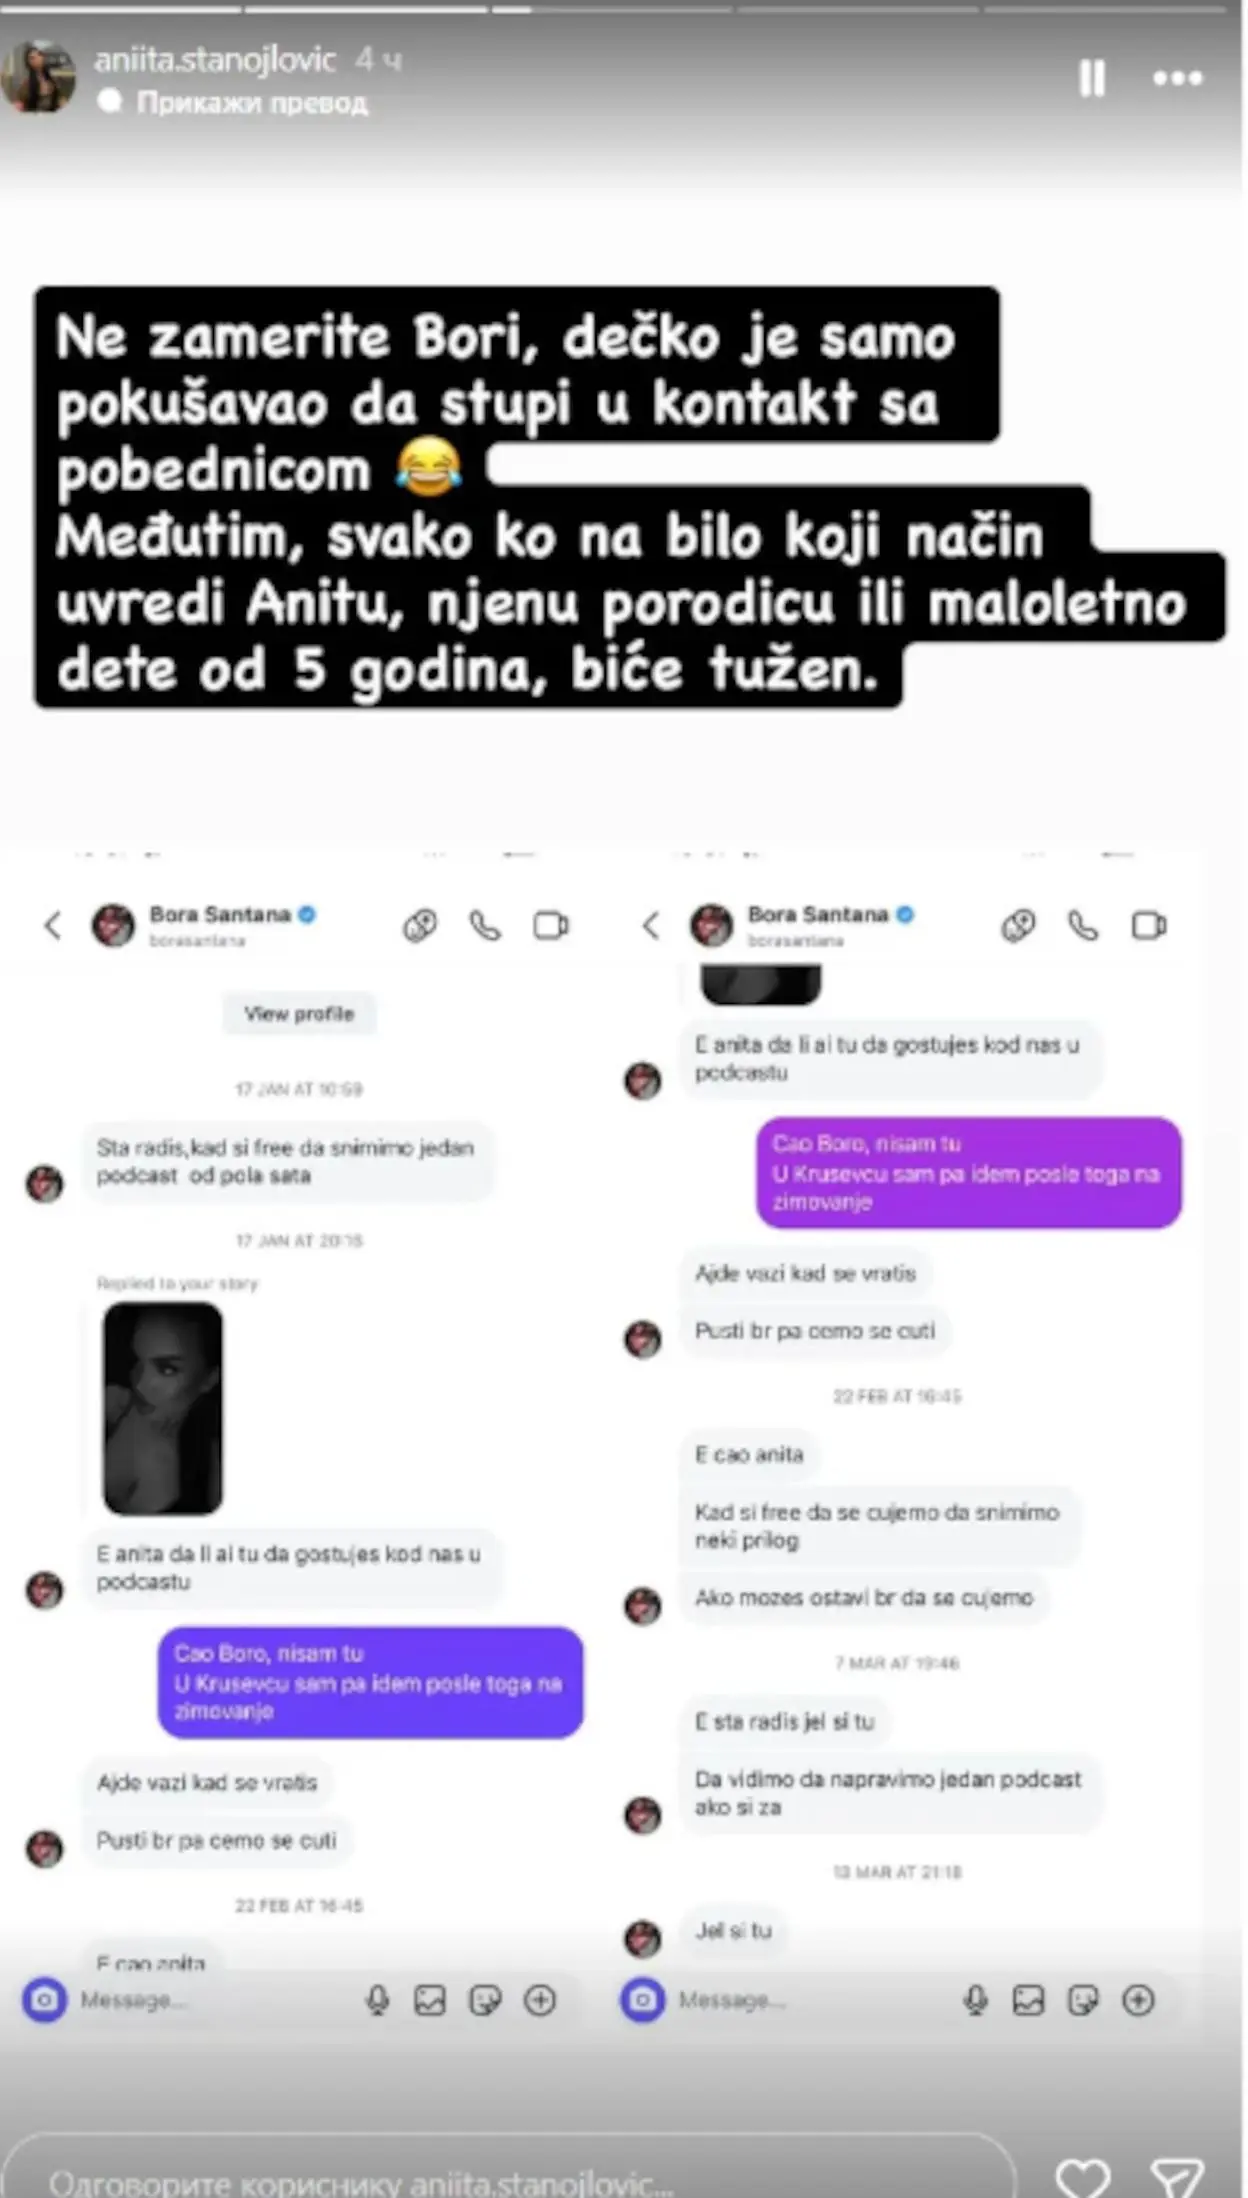Click Прикажи превод to show translation
Viewport: 1248px width, 2198px height.
coord(252,102)
